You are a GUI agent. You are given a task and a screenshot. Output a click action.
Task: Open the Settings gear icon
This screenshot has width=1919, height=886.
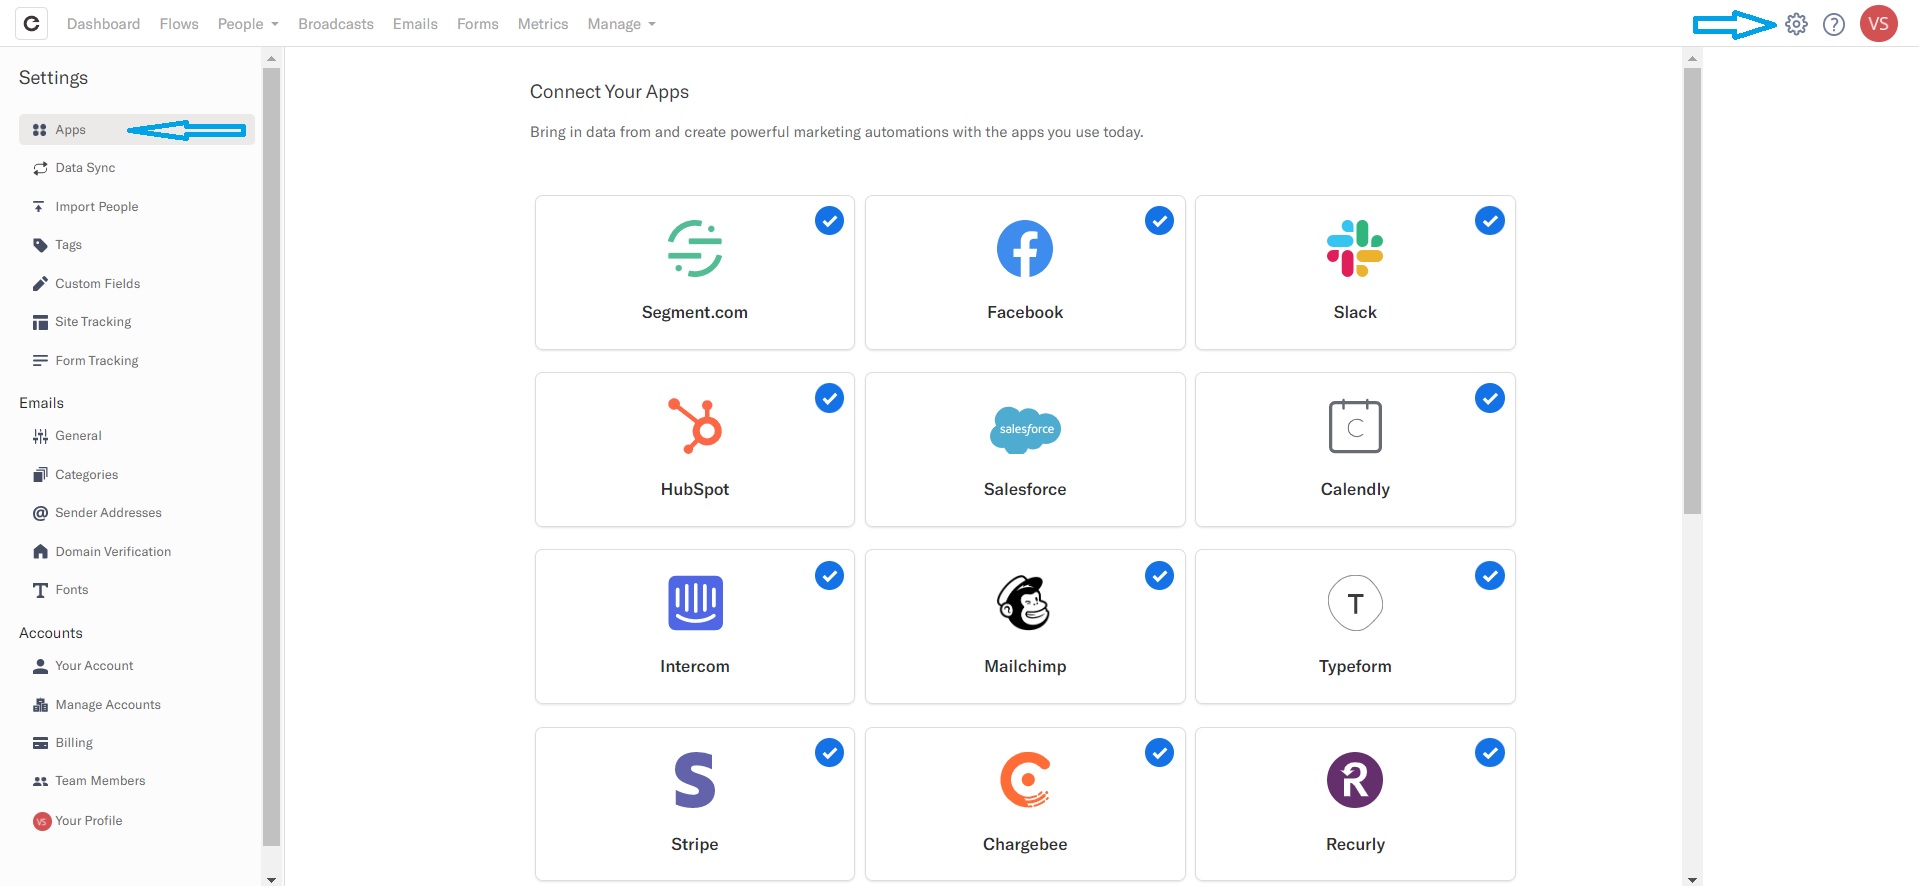pos(1796,24)
